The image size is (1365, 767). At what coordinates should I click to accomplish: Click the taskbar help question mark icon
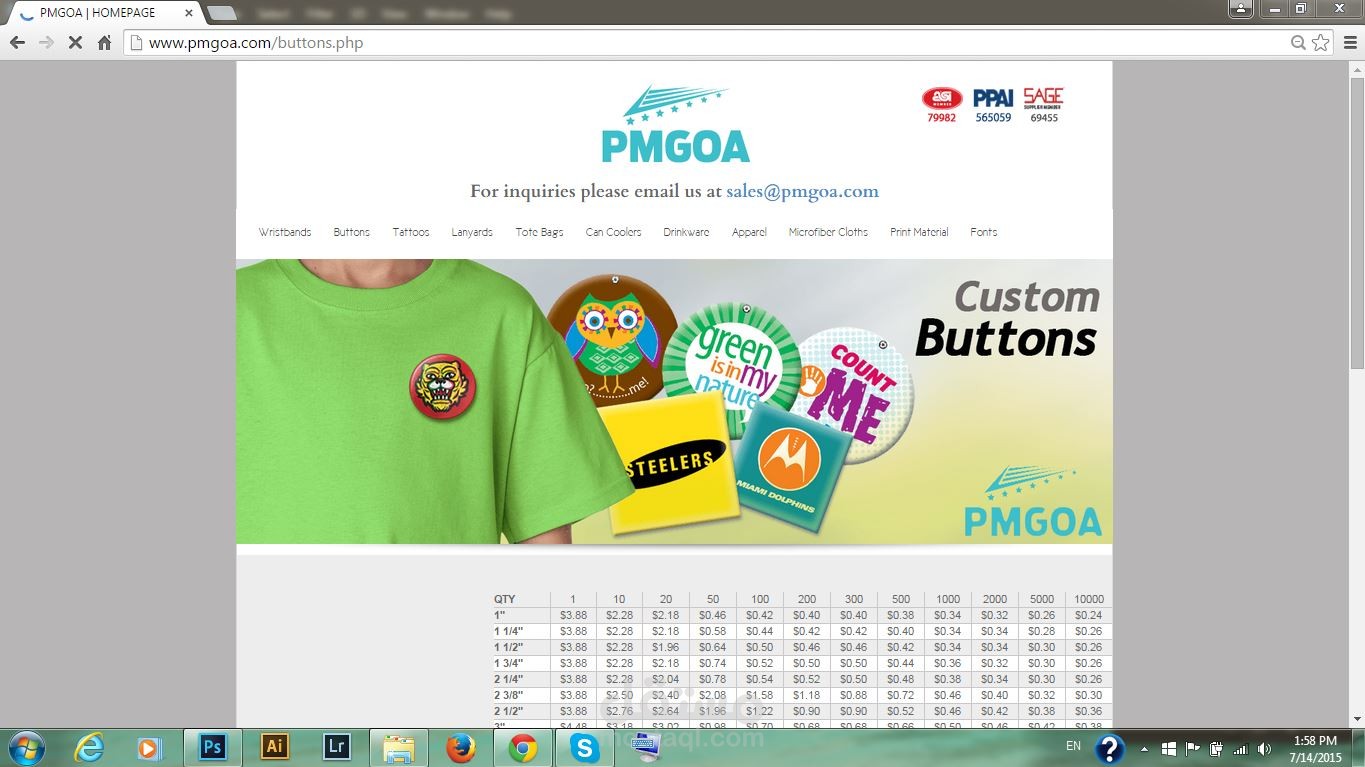1109,748
